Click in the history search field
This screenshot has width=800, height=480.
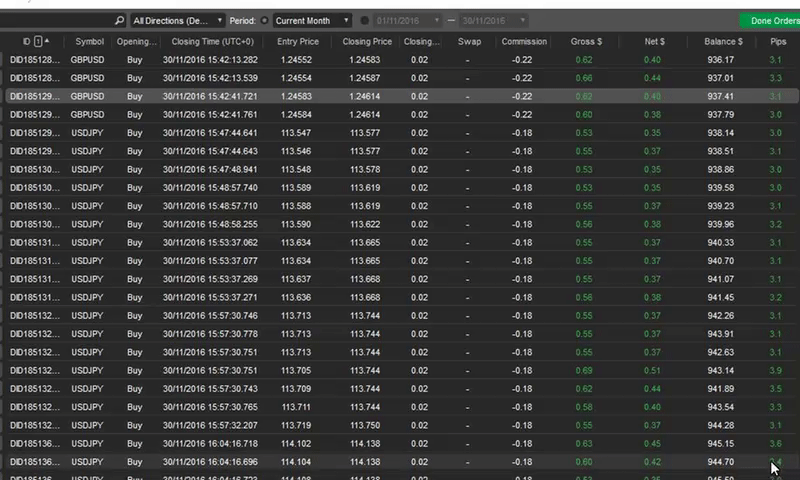(56, 20)
